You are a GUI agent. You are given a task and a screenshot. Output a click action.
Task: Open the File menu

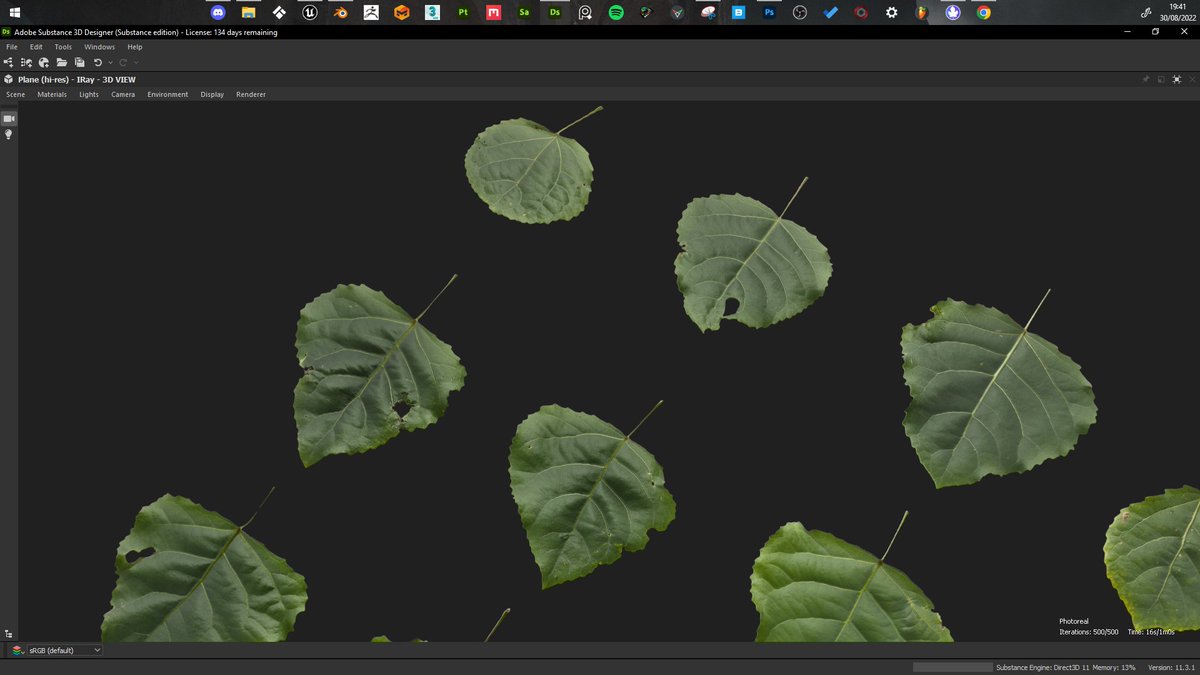(x=12, y=47)
